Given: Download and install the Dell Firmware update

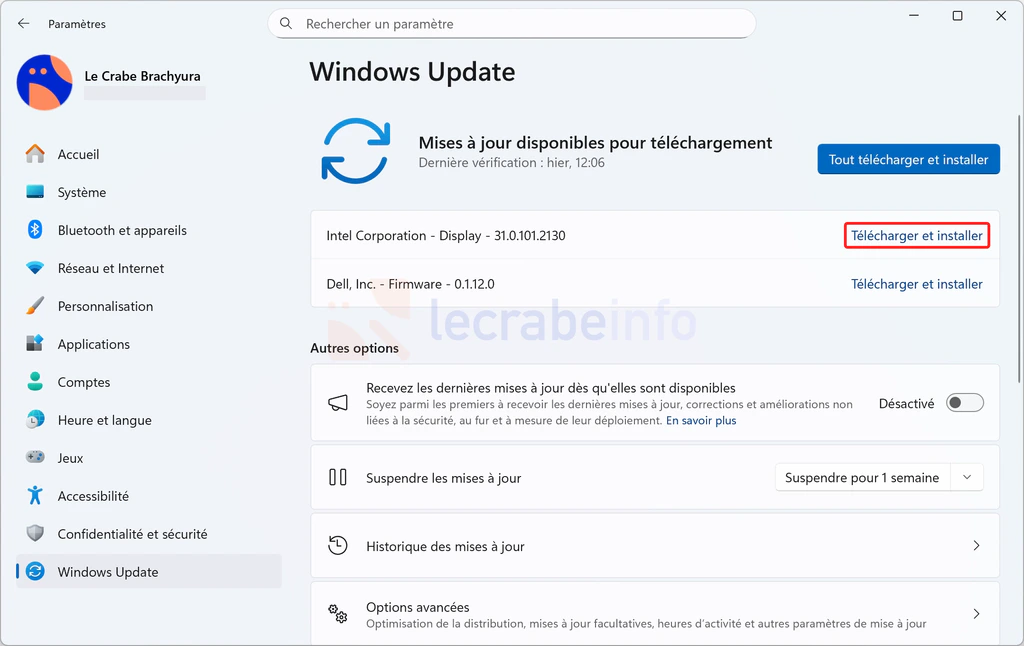Looking at the screenshot, I should (916, 284).
